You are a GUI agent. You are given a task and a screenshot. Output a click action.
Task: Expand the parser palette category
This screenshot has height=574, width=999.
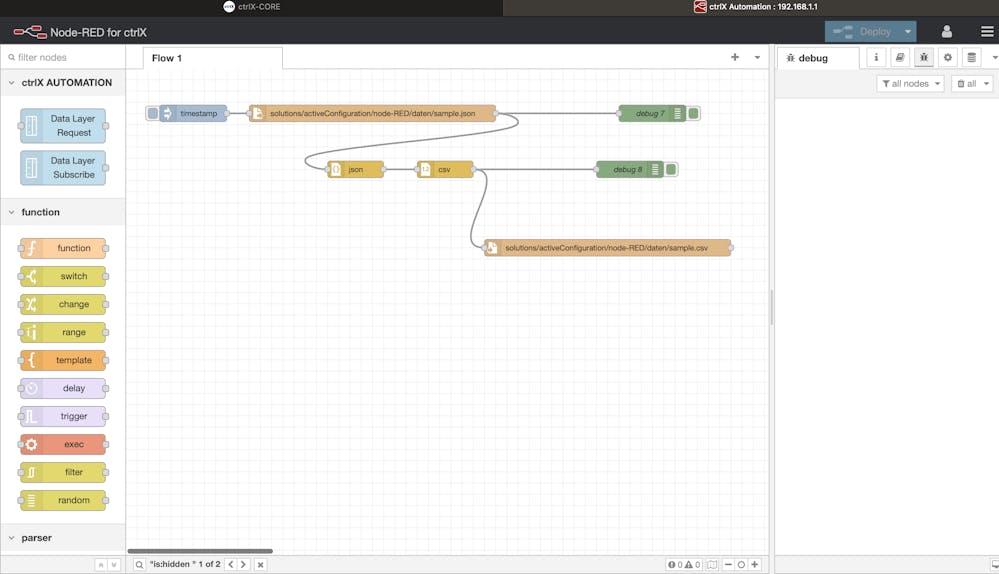(63, 538)
